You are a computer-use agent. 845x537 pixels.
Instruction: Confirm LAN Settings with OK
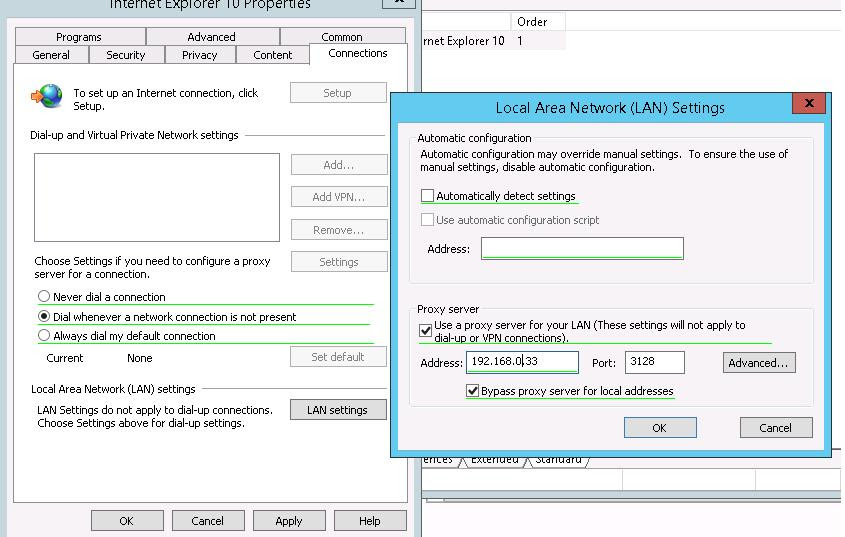(x=660, y=428)
